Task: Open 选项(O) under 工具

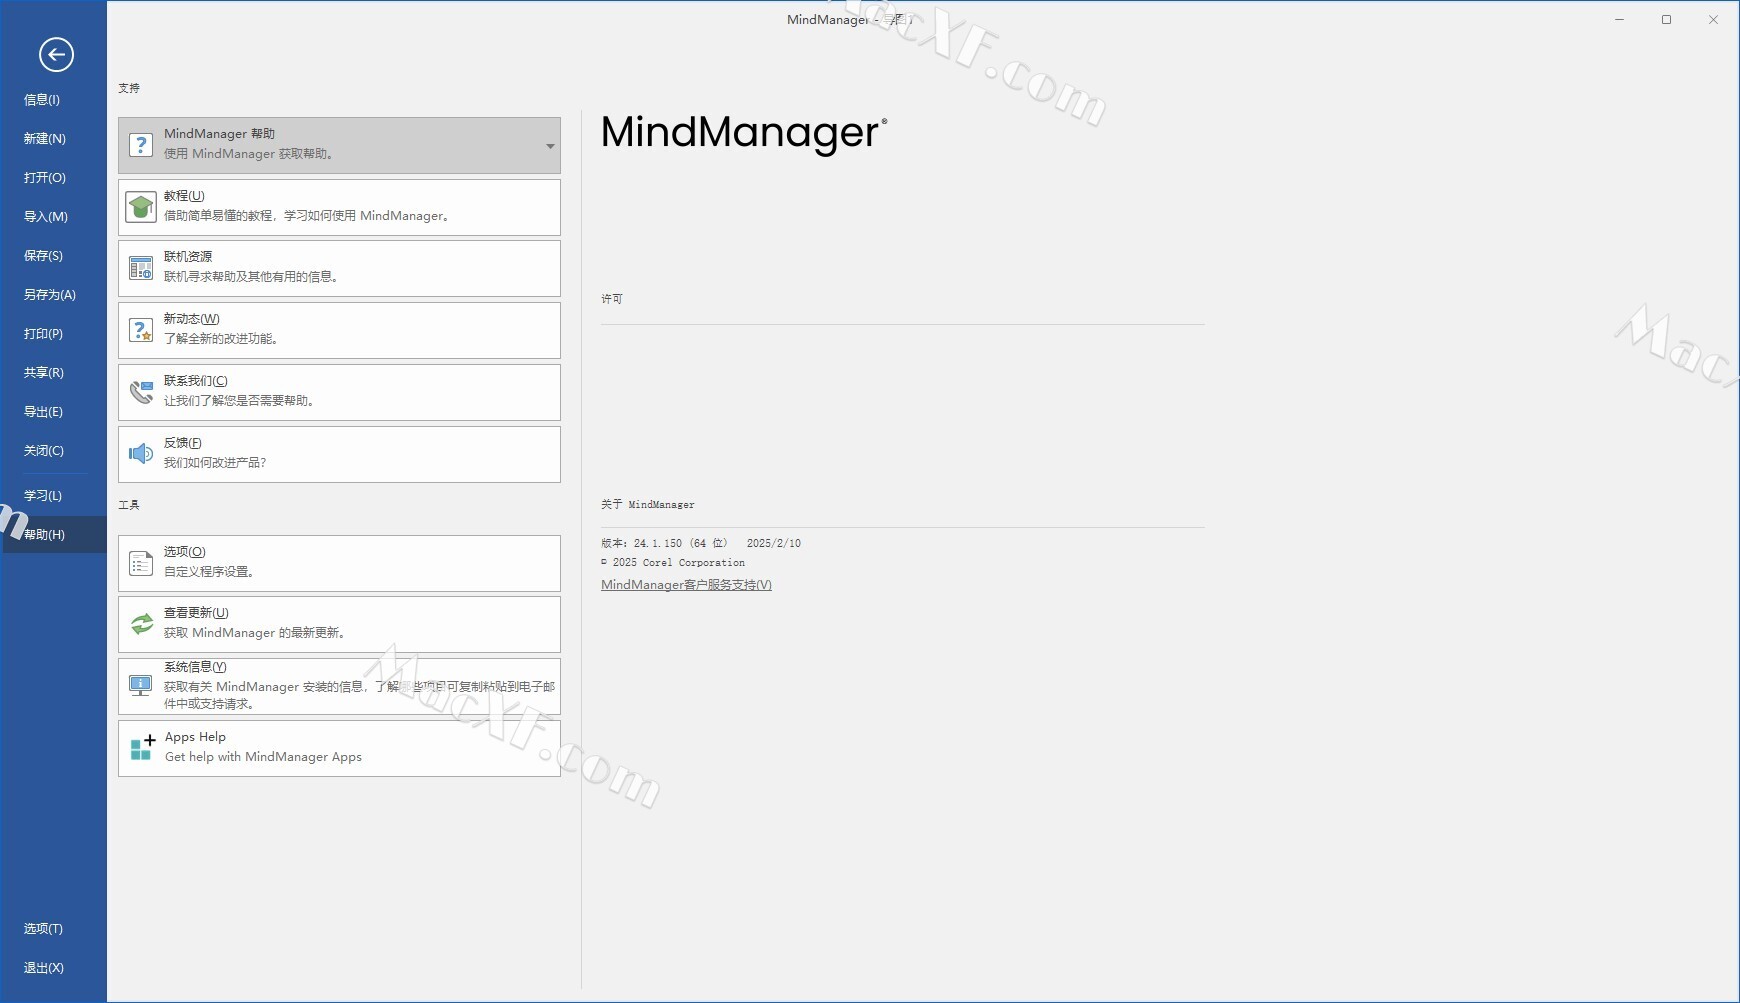Action: [x=339, y=563]
